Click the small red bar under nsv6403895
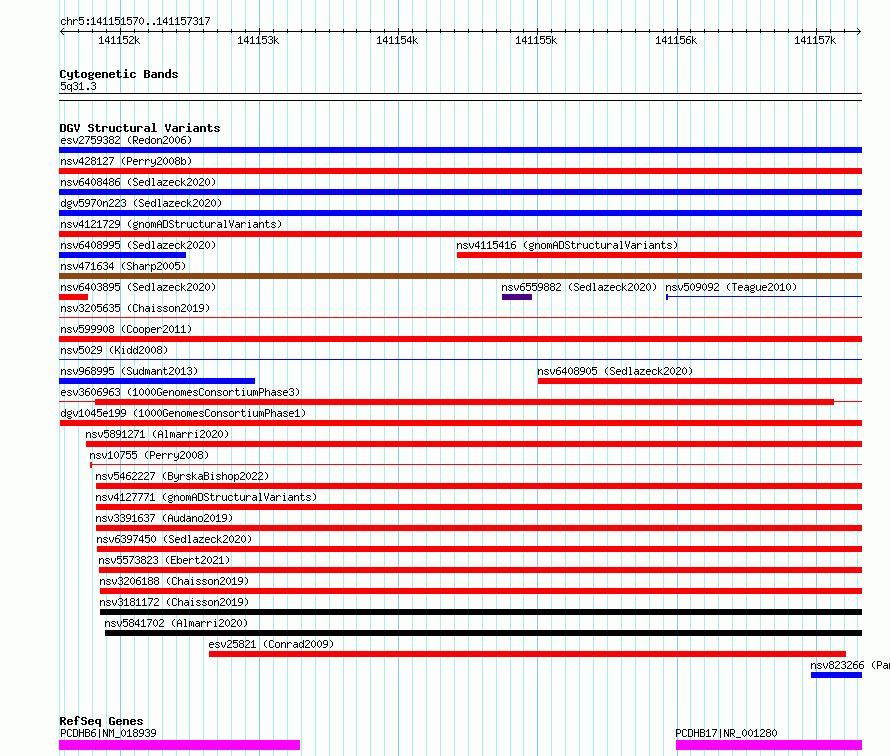This screenshot has width=890, height=756. 74,297
